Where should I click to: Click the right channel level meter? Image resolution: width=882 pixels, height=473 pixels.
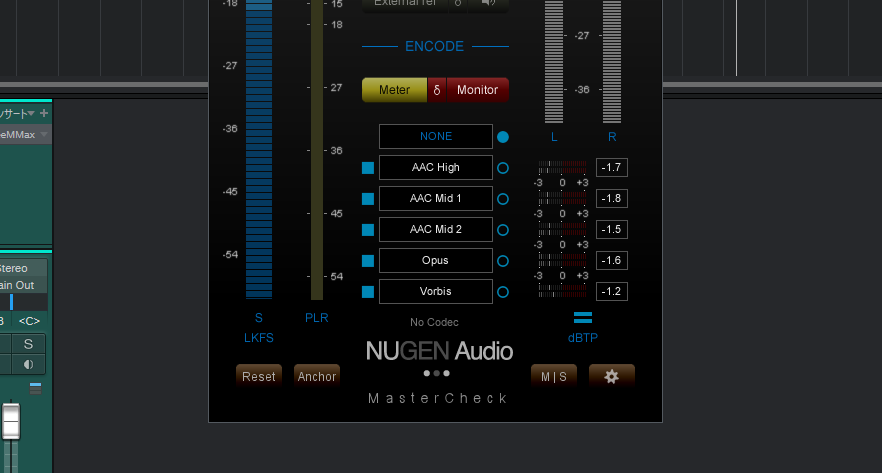[x=612, y=61]
